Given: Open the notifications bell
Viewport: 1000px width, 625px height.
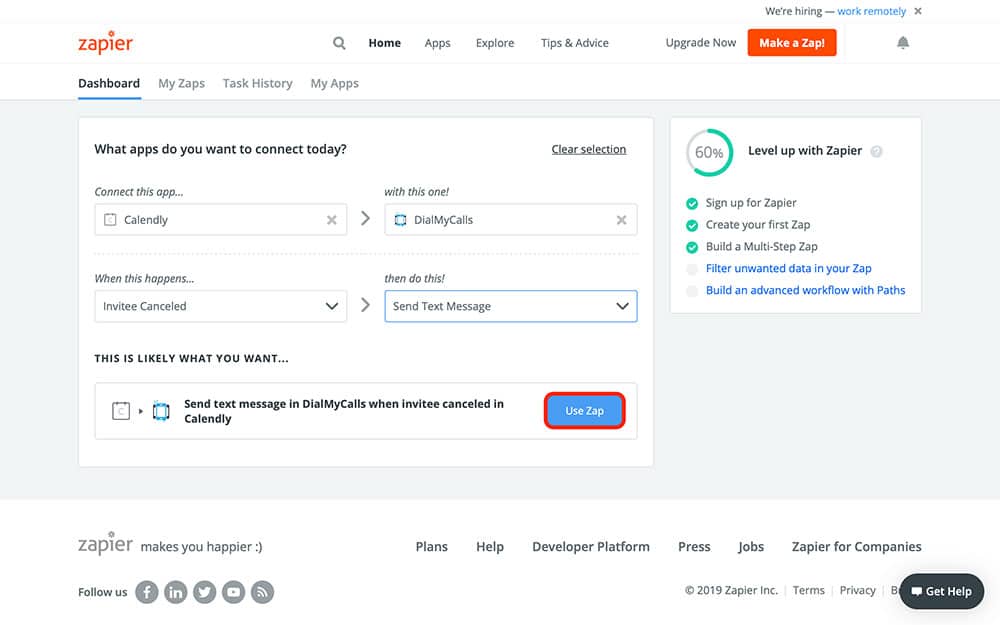Looking at the screenshot, I should pos(903,43).
